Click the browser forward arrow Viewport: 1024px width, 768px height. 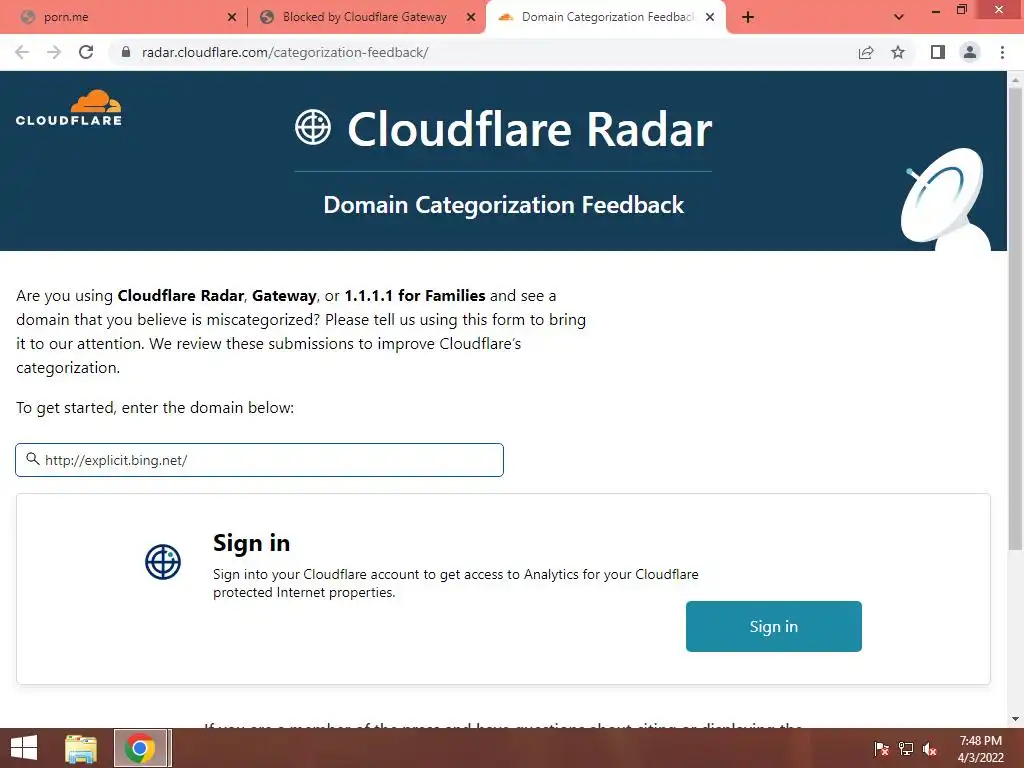(x=54, y=52)
